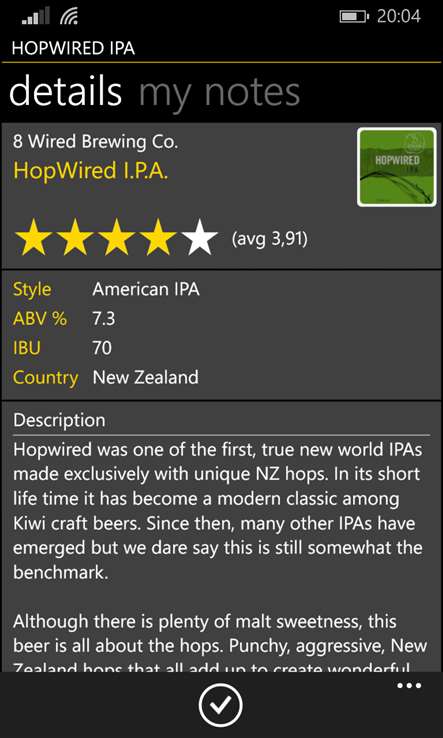This screenshot has width=443, height=738.
Task: Tap the 8 Wired Brewing Co. brewery name
Action: pos(96,142)
